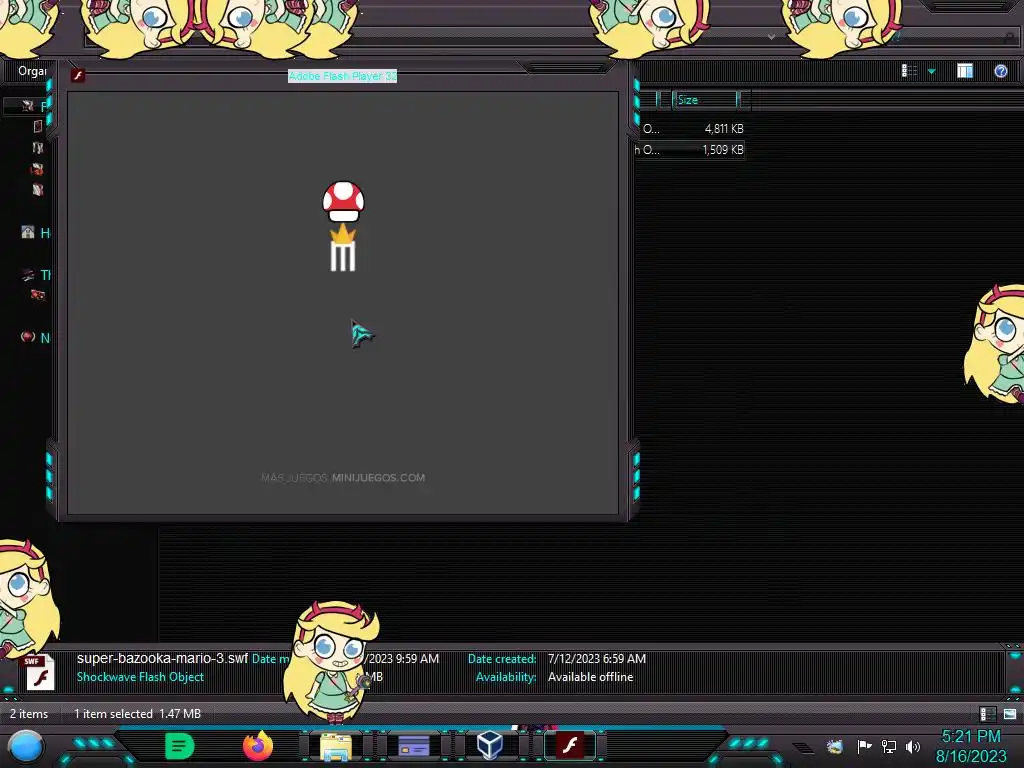Toggle the Explorer preview pane icon
Viewport: 1024px width, 768px height.
(965, 71)
